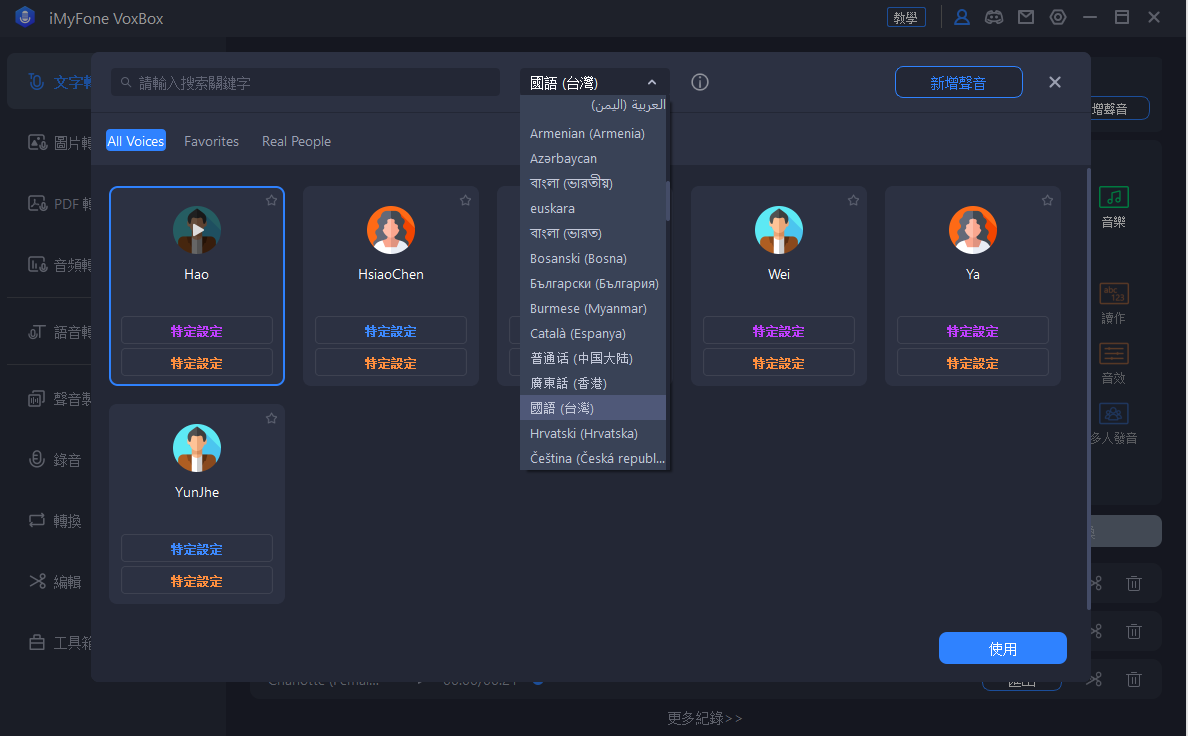The width and height of the screenshot is (1188, 736).
Task: Open 語音 speech conversion sidebar item
Action: point(59,332)
